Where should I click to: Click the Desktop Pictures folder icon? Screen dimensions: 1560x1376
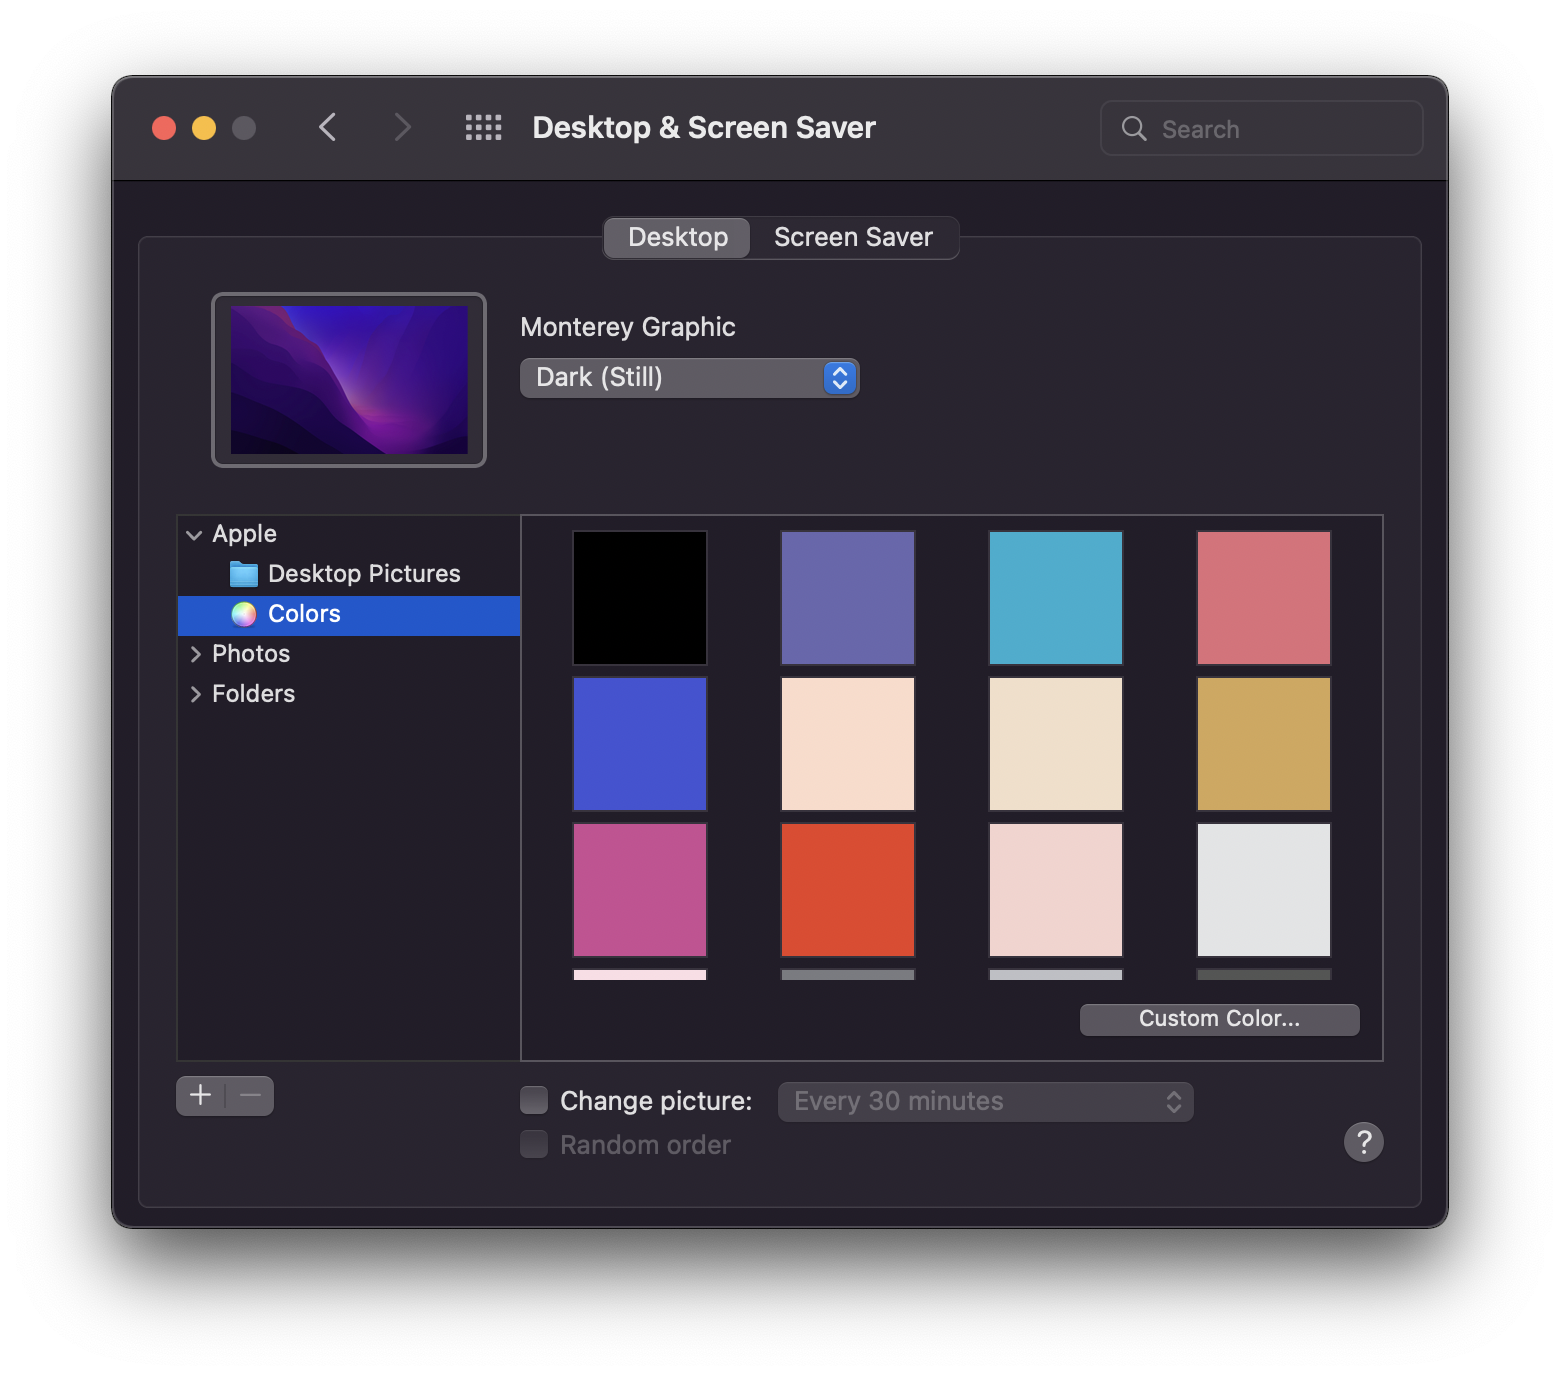pyautogui.click(x=244, y=573)
